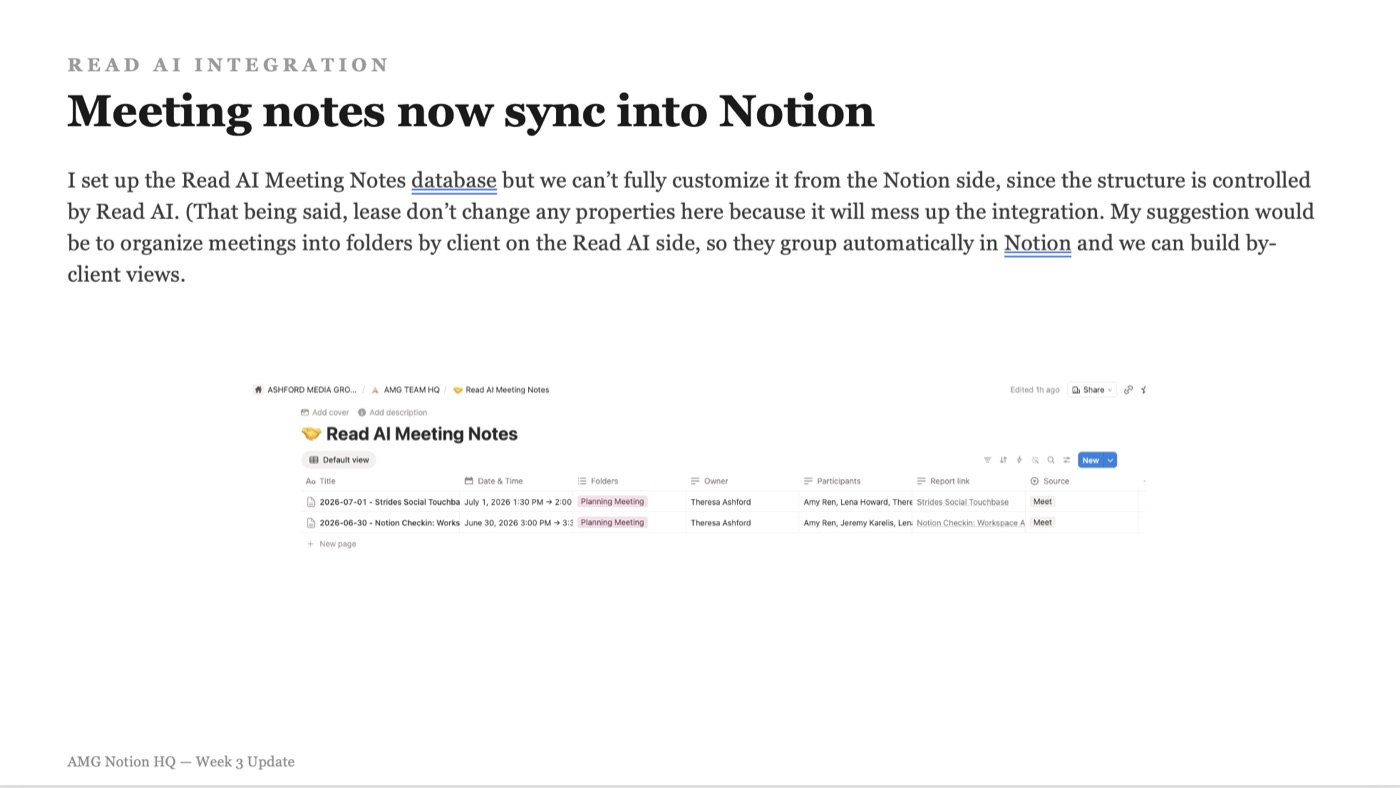Click the June 30, 2026 3:00 PM date cell
The image size is (1400, 788).
(518, 523)
